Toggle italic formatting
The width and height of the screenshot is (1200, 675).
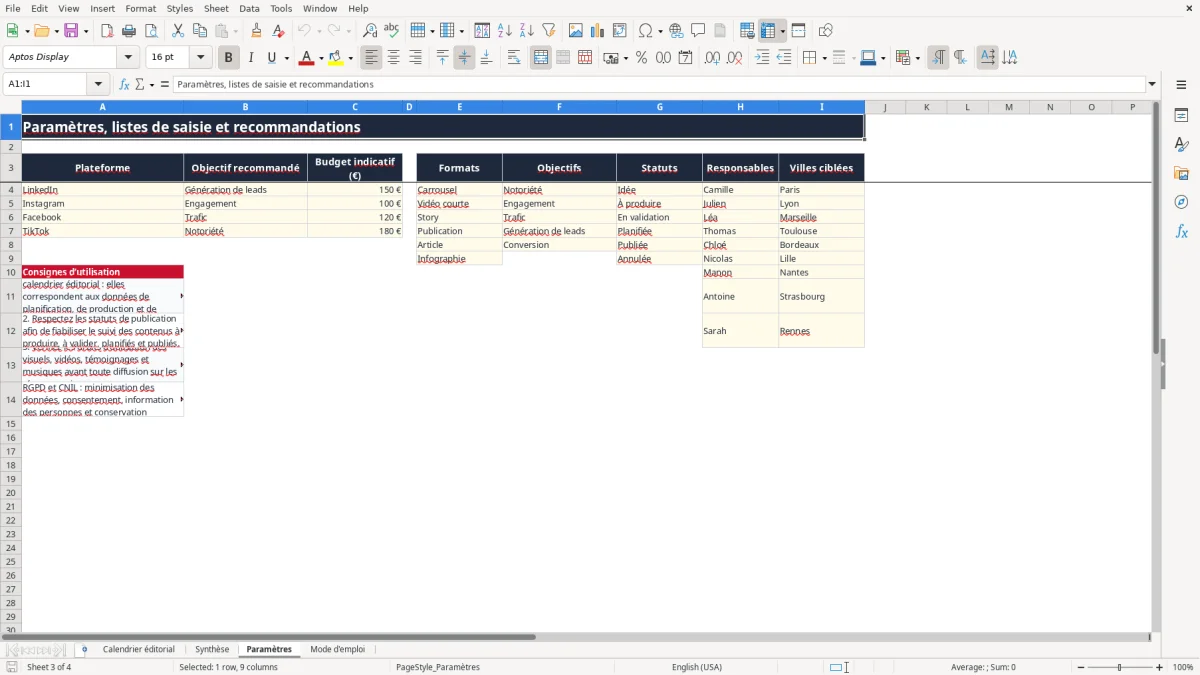coord(251,58)
